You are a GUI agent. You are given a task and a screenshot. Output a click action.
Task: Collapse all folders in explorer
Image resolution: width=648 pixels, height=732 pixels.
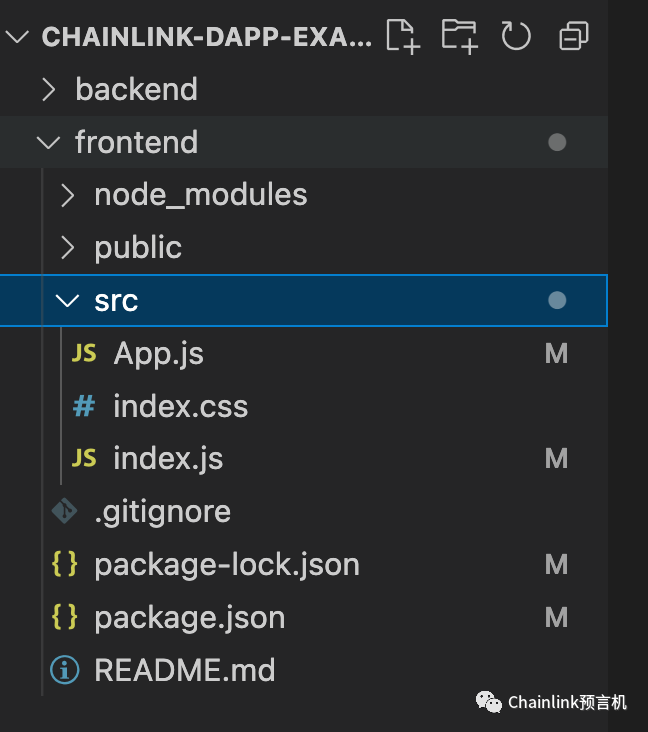(x=574, y=37)
